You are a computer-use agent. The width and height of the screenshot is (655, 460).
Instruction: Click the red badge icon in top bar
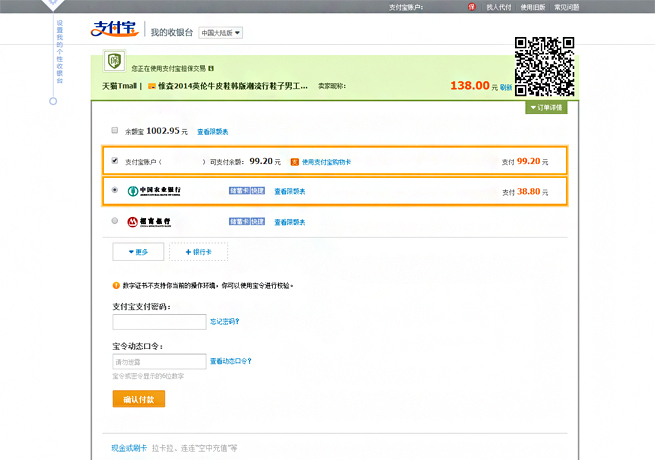472,7
